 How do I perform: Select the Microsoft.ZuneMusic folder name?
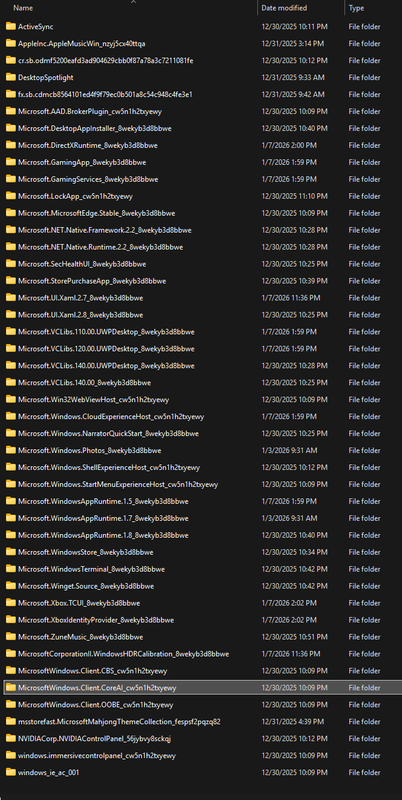pos(80,636)
